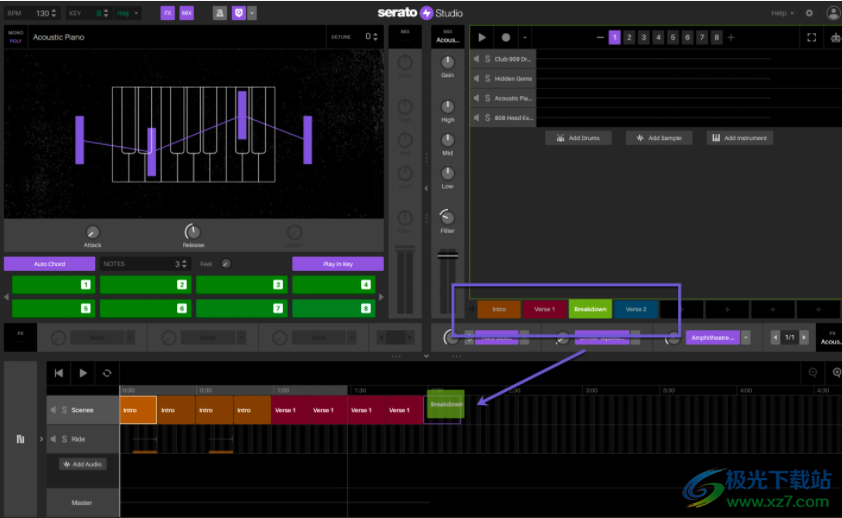842x518 pixels.
Task: Toggle the loop icon in the song view
Action: pyautogui.click(x=107, y=373)
